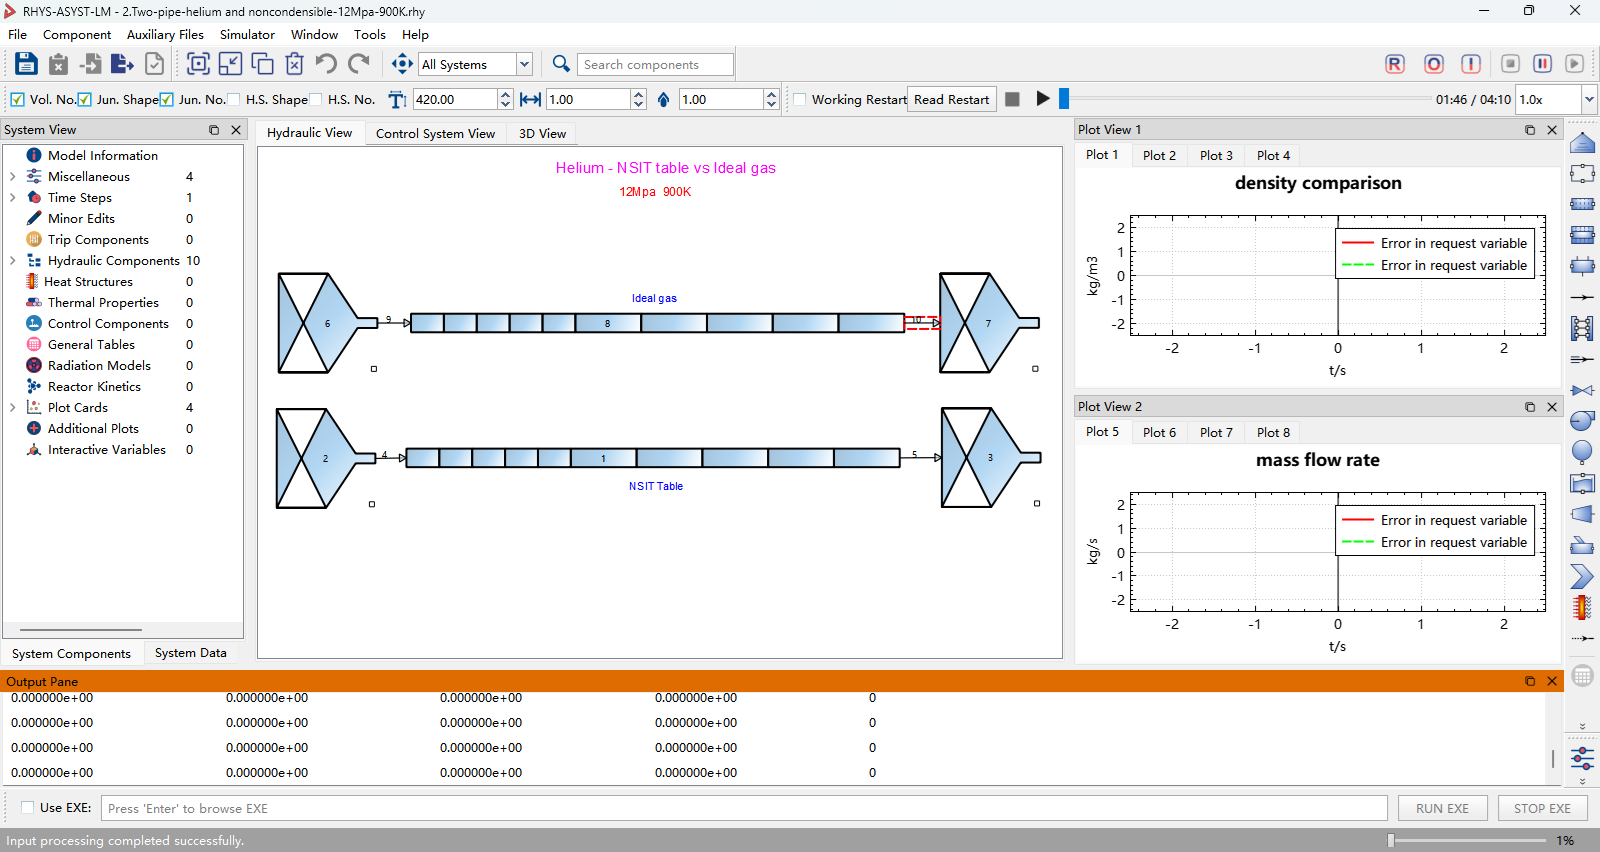Image resolution: width=1600 pixels, height=852 pixels.
Task: Click the magnifier search icon
Action: coord(561,64)
